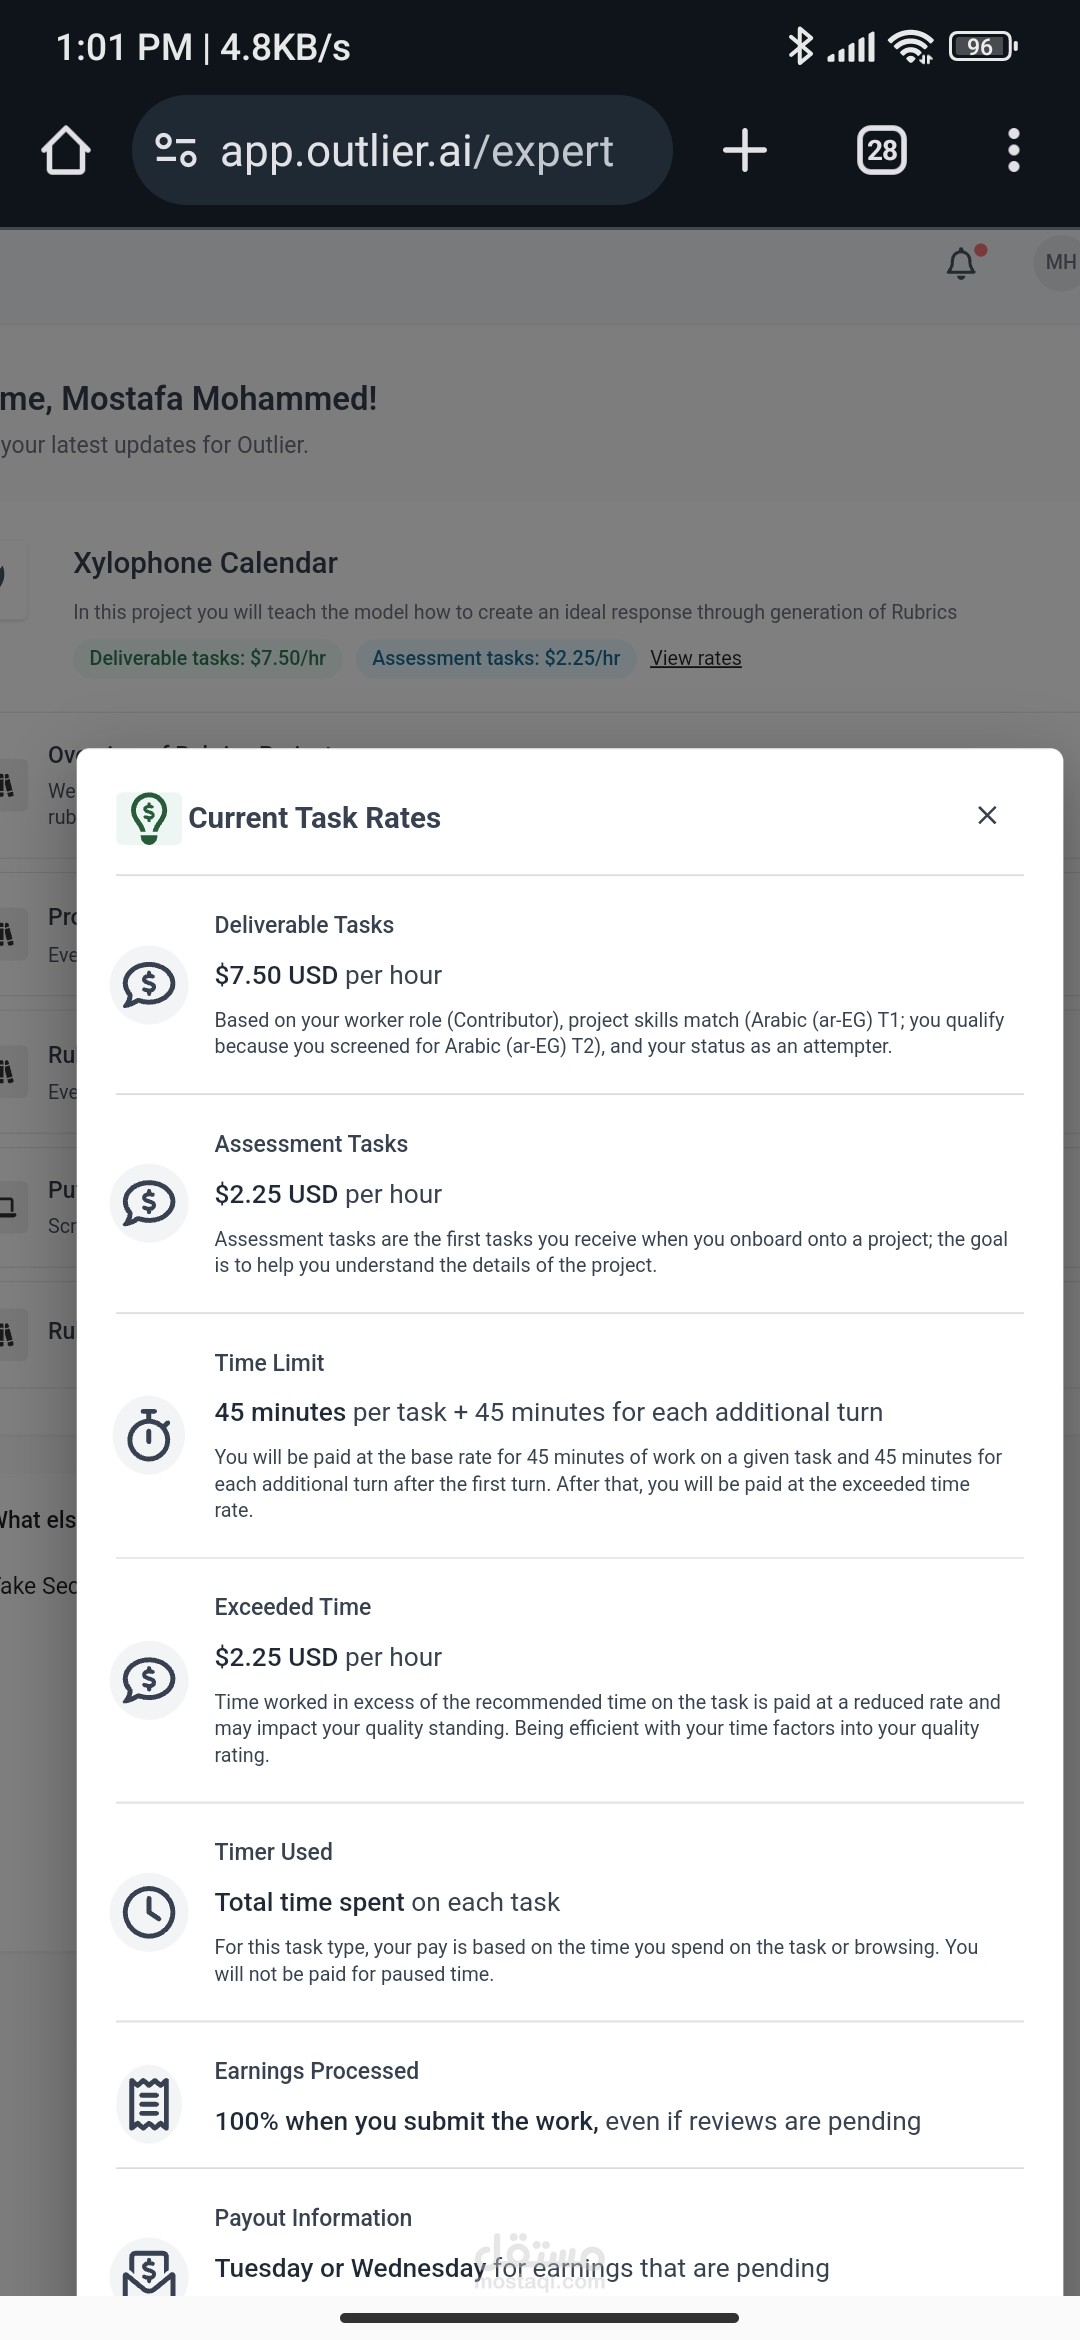Screen dimensions: 1080x2340
Task: Open the tab switcher showing 28 tabs
Action: pos(881,151)
